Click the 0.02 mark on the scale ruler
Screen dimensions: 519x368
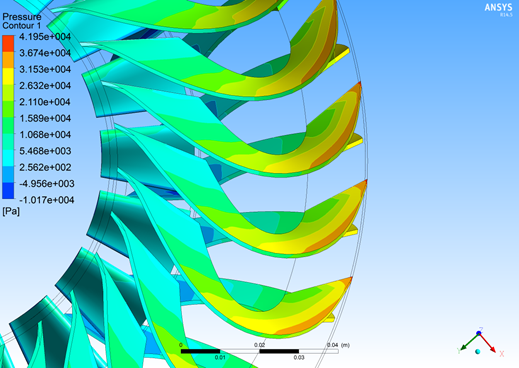tap(259, 345)
